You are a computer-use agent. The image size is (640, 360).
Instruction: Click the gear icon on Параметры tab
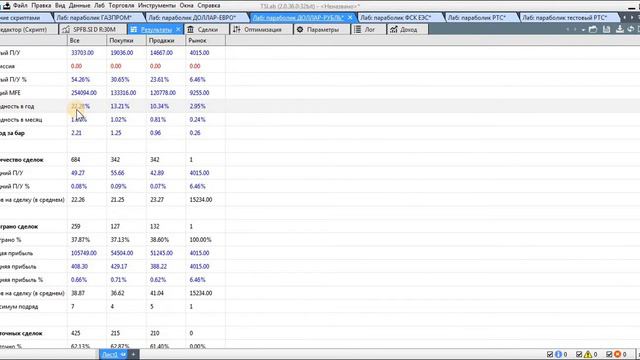click(300, 29)
